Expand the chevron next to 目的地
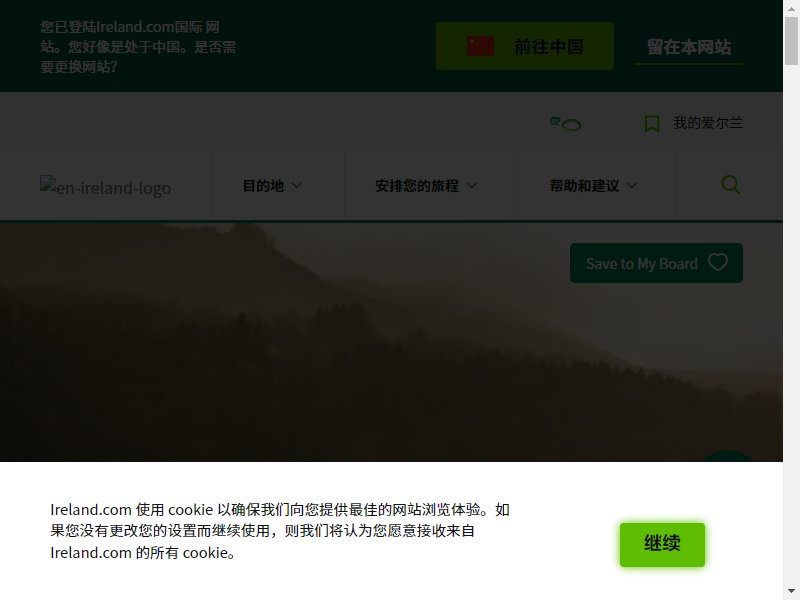This screenshot has width=800, height=600. click(296, 186)
